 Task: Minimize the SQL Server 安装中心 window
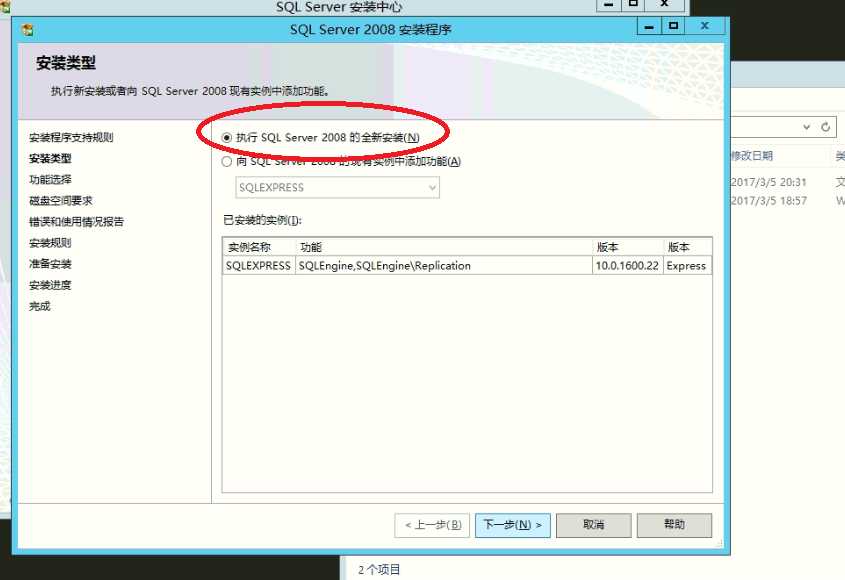pos(608,5)
